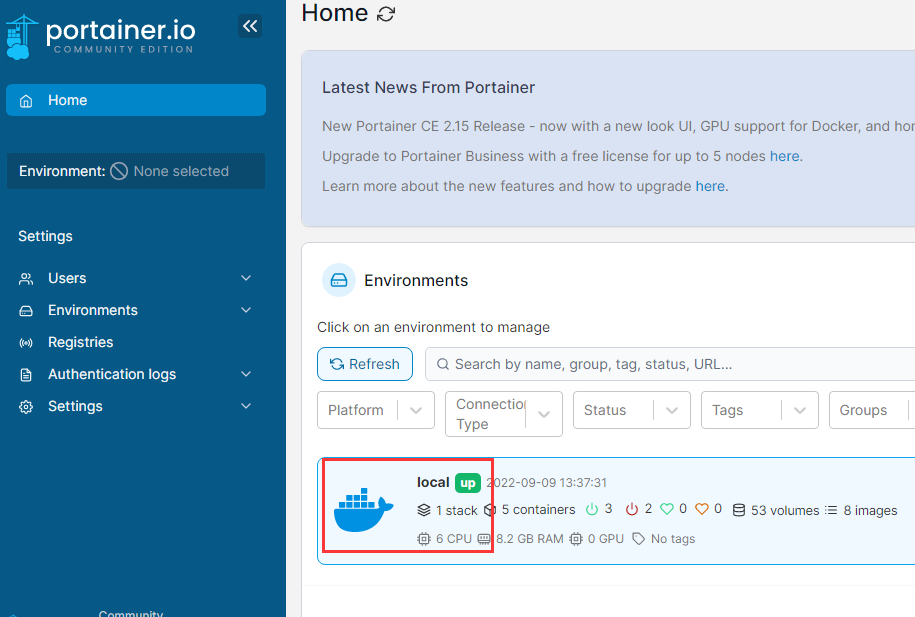
Task: Click the RAM memory icon
Action: 484,539
